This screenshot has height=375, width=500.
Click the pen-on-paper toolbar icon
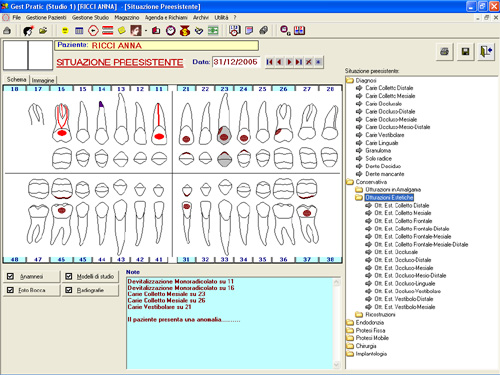[199, 31]
